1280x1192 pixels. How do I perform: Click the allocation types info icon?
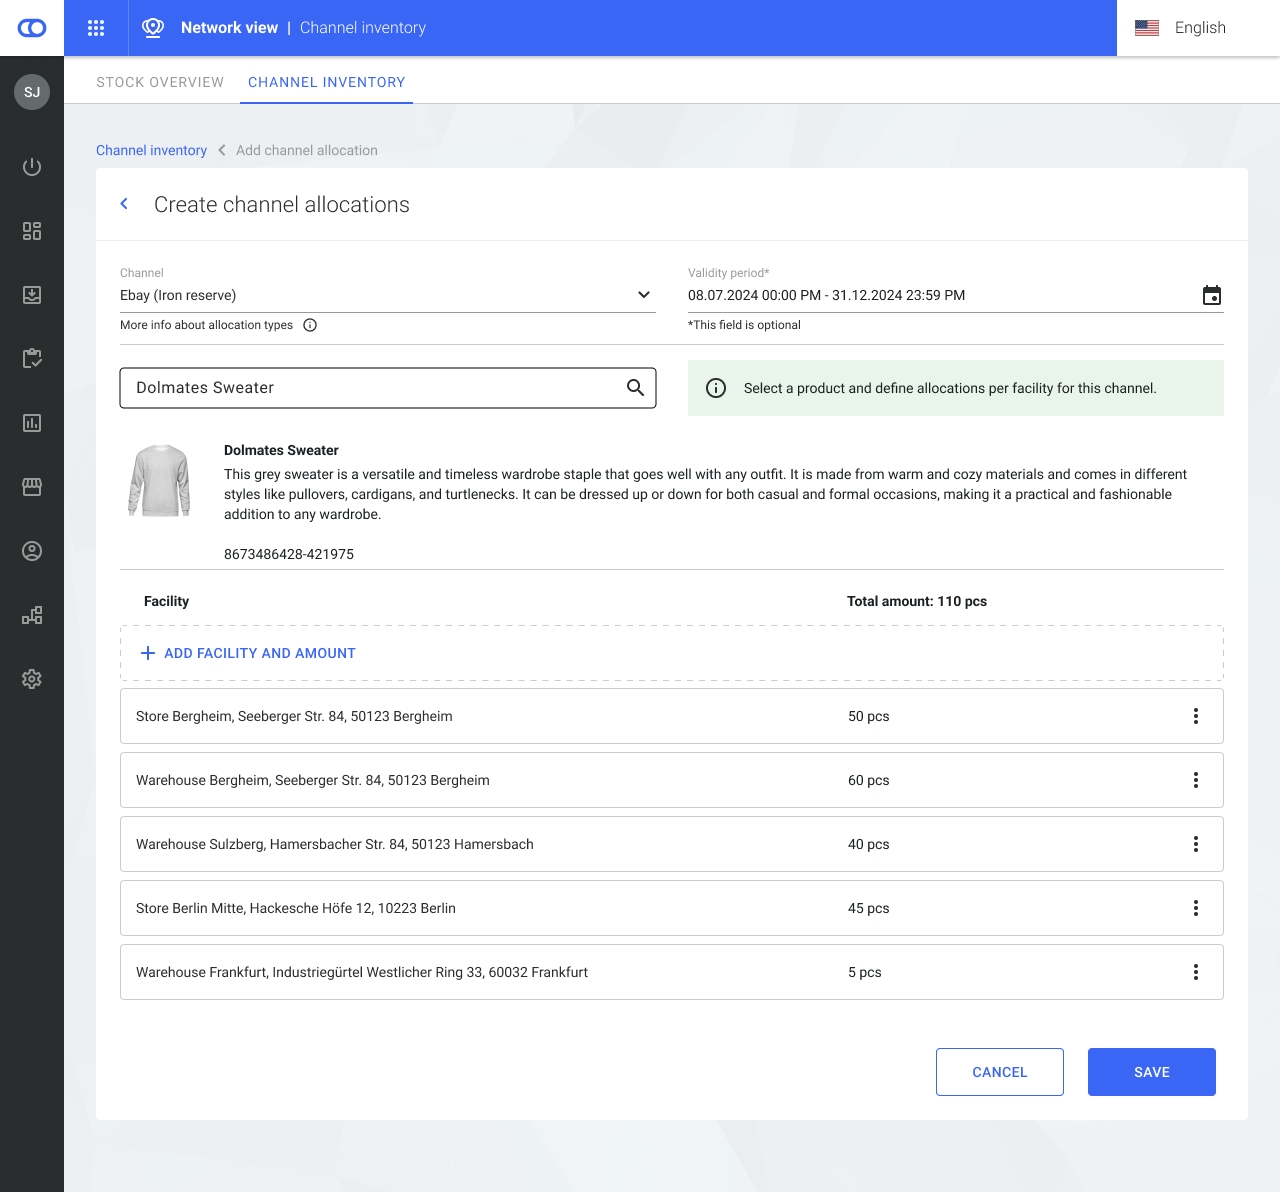tap(310, 325)
